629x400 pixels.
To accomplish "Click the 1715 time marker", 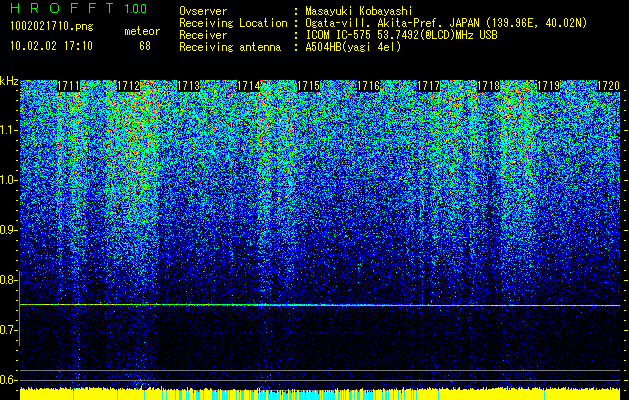I will point(308,86).
